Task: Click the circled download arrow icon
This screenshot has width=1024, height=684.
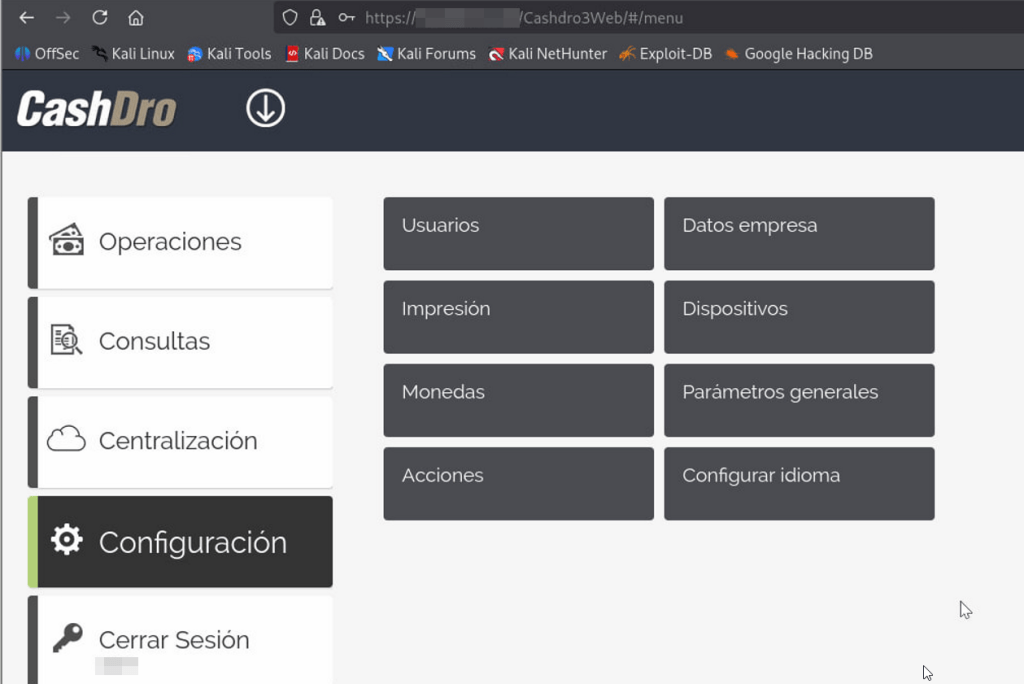Action: point(265,108)
